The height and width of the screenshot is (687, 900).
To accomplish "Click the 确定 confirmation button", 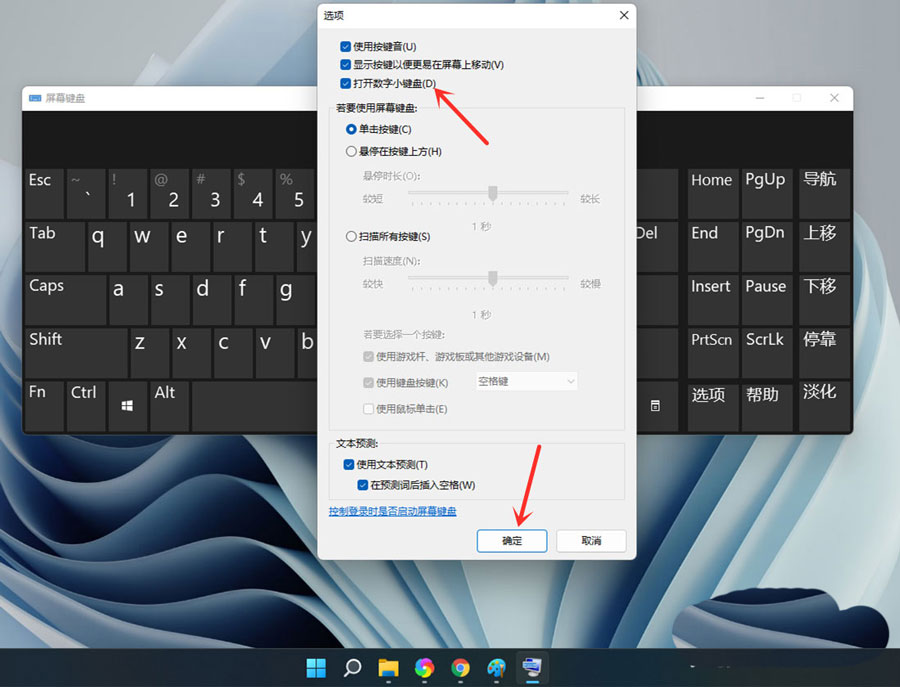I will pyautogui.click(x=511, y=540).
